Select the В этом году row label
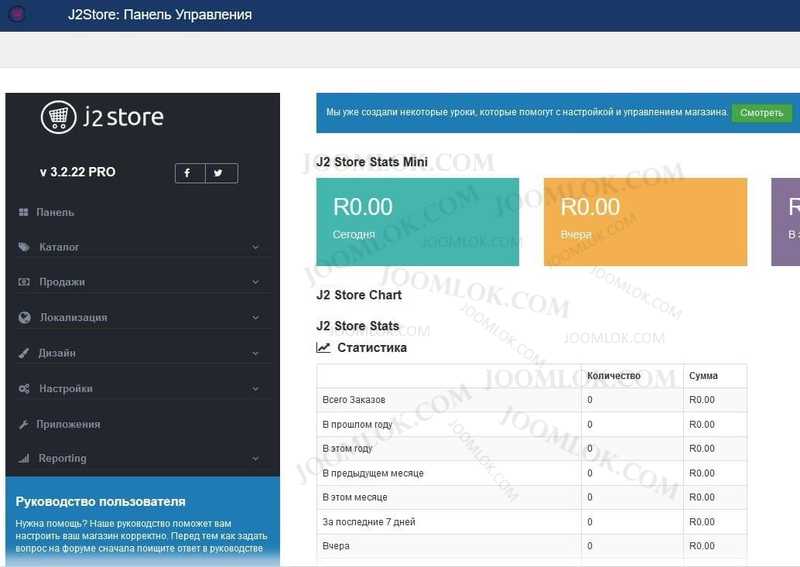This screenshot has height=567, width=800. point(347,449)
